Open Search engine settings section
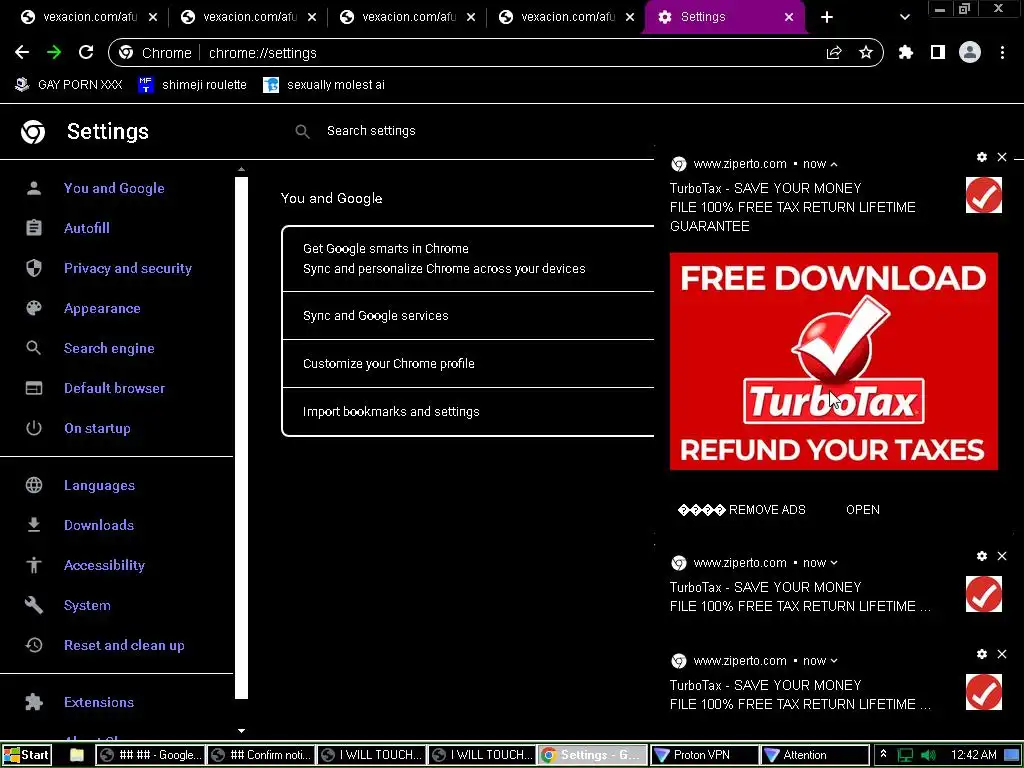Viewport: 1024px width, 768px height. coord(109,348)
